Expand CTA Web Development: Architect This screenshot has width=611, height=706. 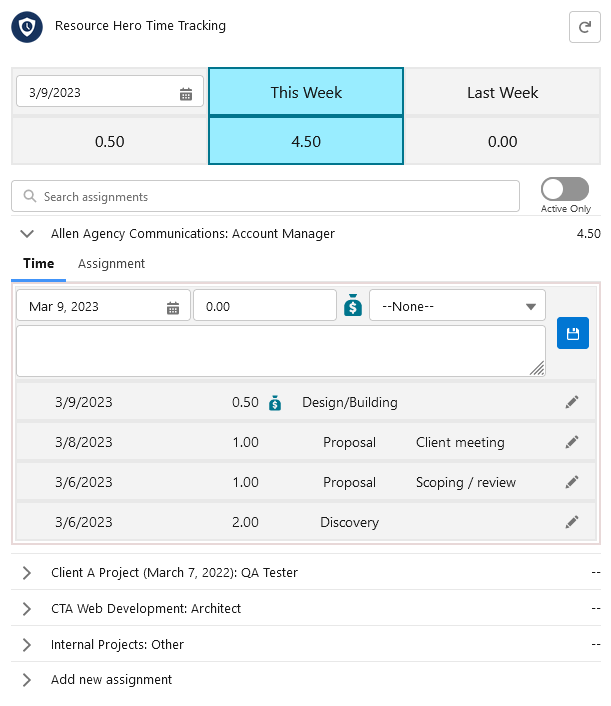[27, 609]
